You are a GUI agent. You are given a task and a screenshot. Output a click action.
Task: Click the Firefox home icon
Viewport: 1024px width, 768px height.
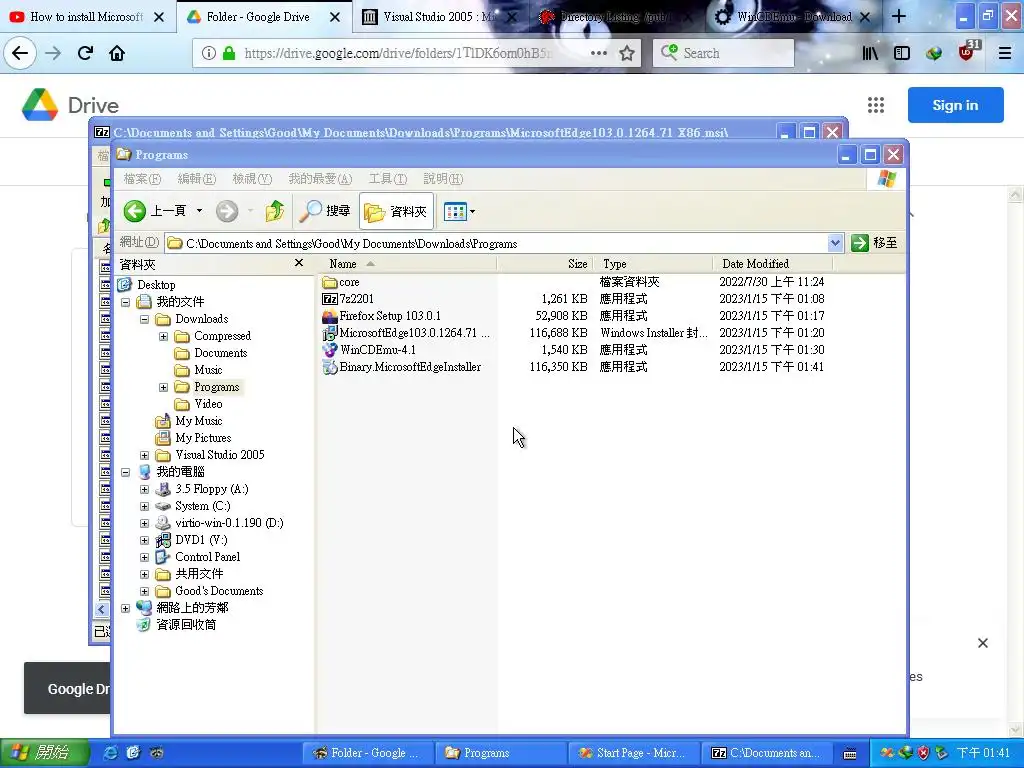tap(117, 53)
